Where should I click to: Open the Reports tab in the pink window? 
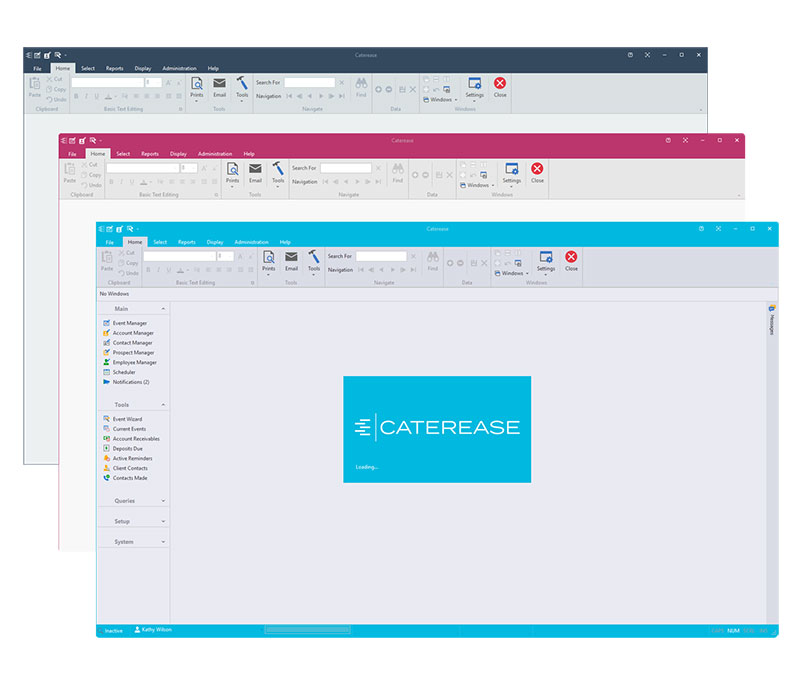click(150, 154)
